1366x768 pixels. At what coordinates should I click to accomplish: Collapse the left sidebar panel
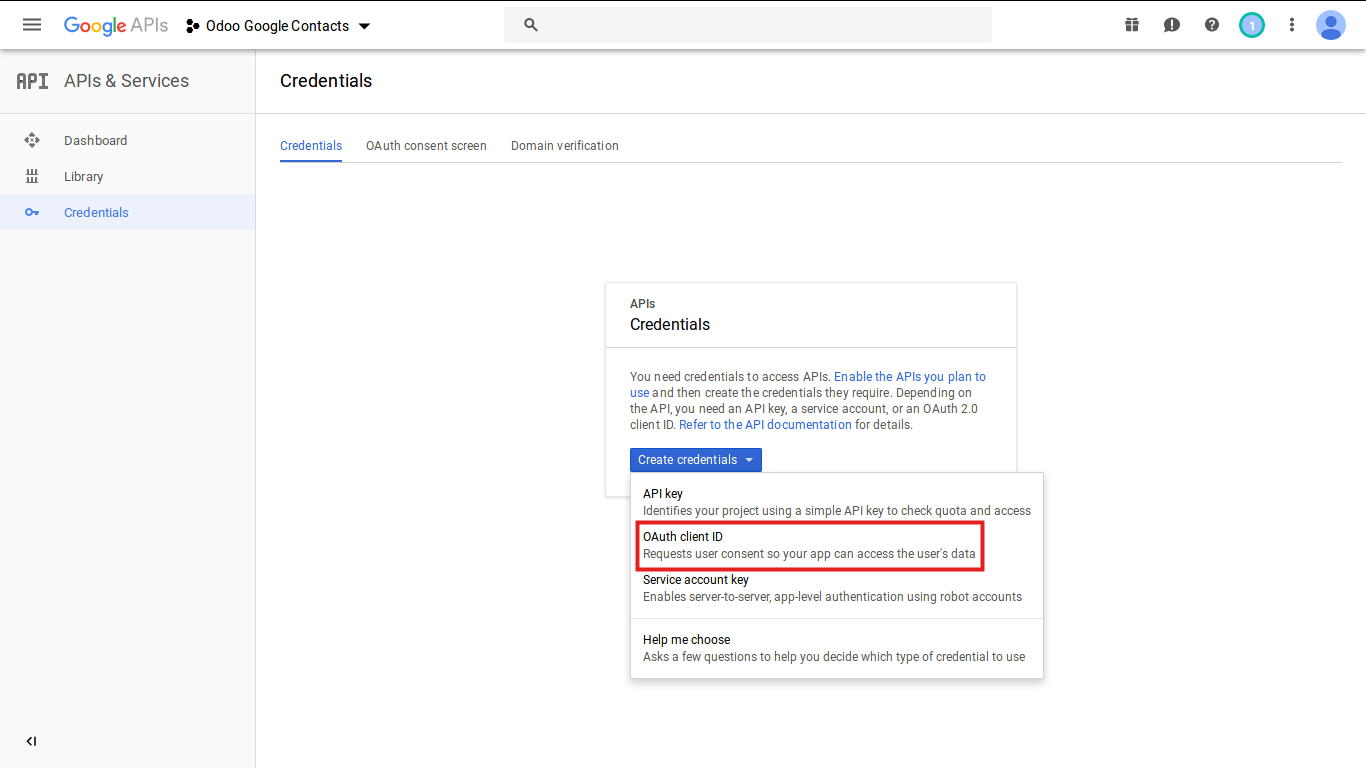(x=31, y=741)
